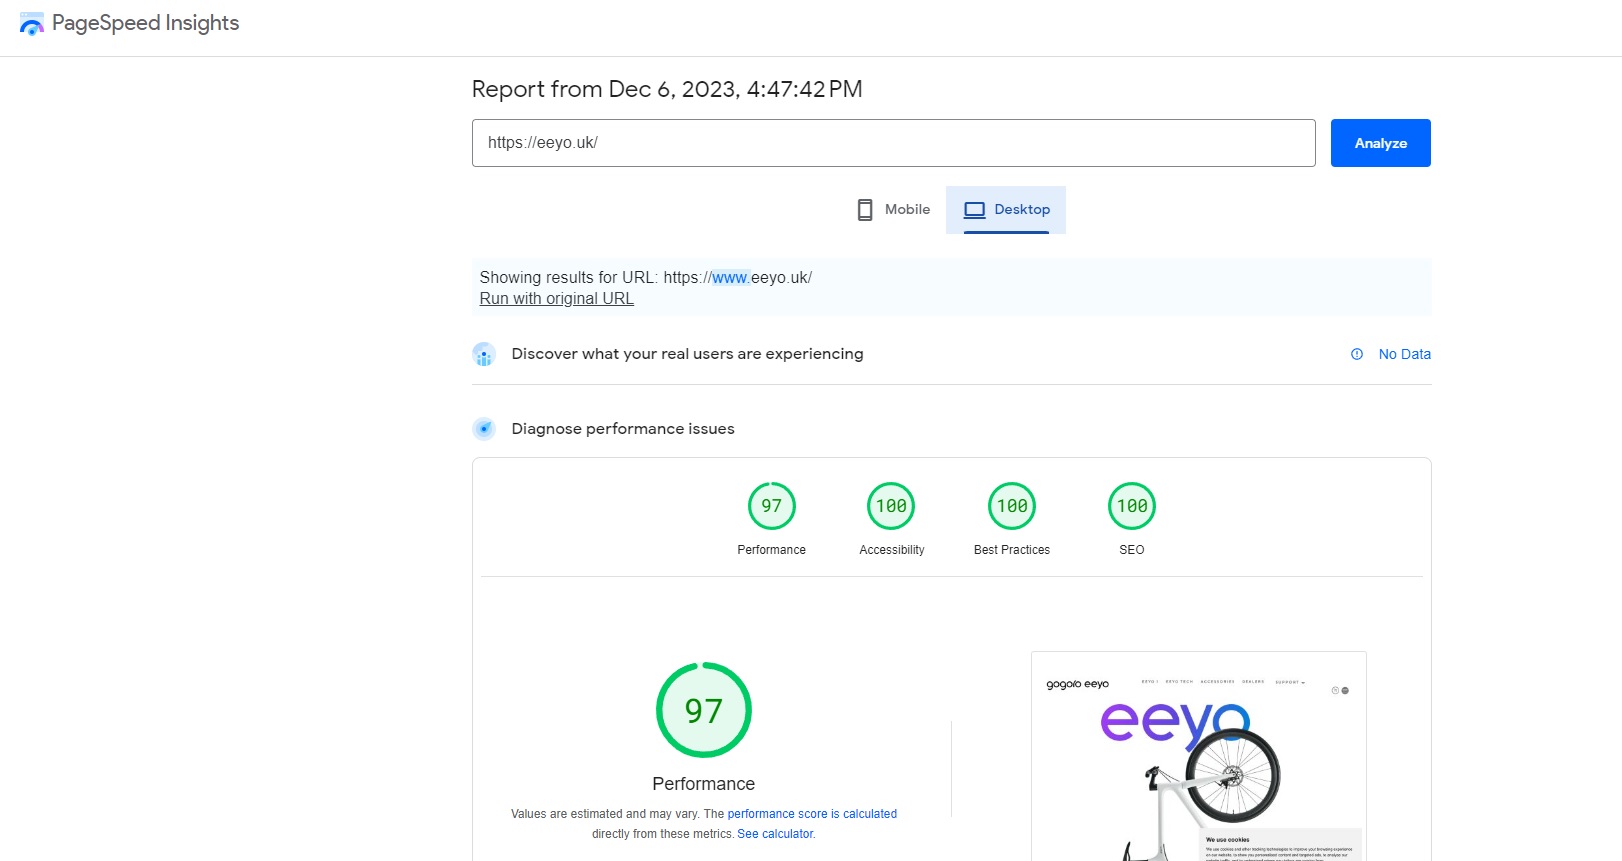Click the Diagnose performance issues heading
The image size is (1622, 861).
[623, 429]
